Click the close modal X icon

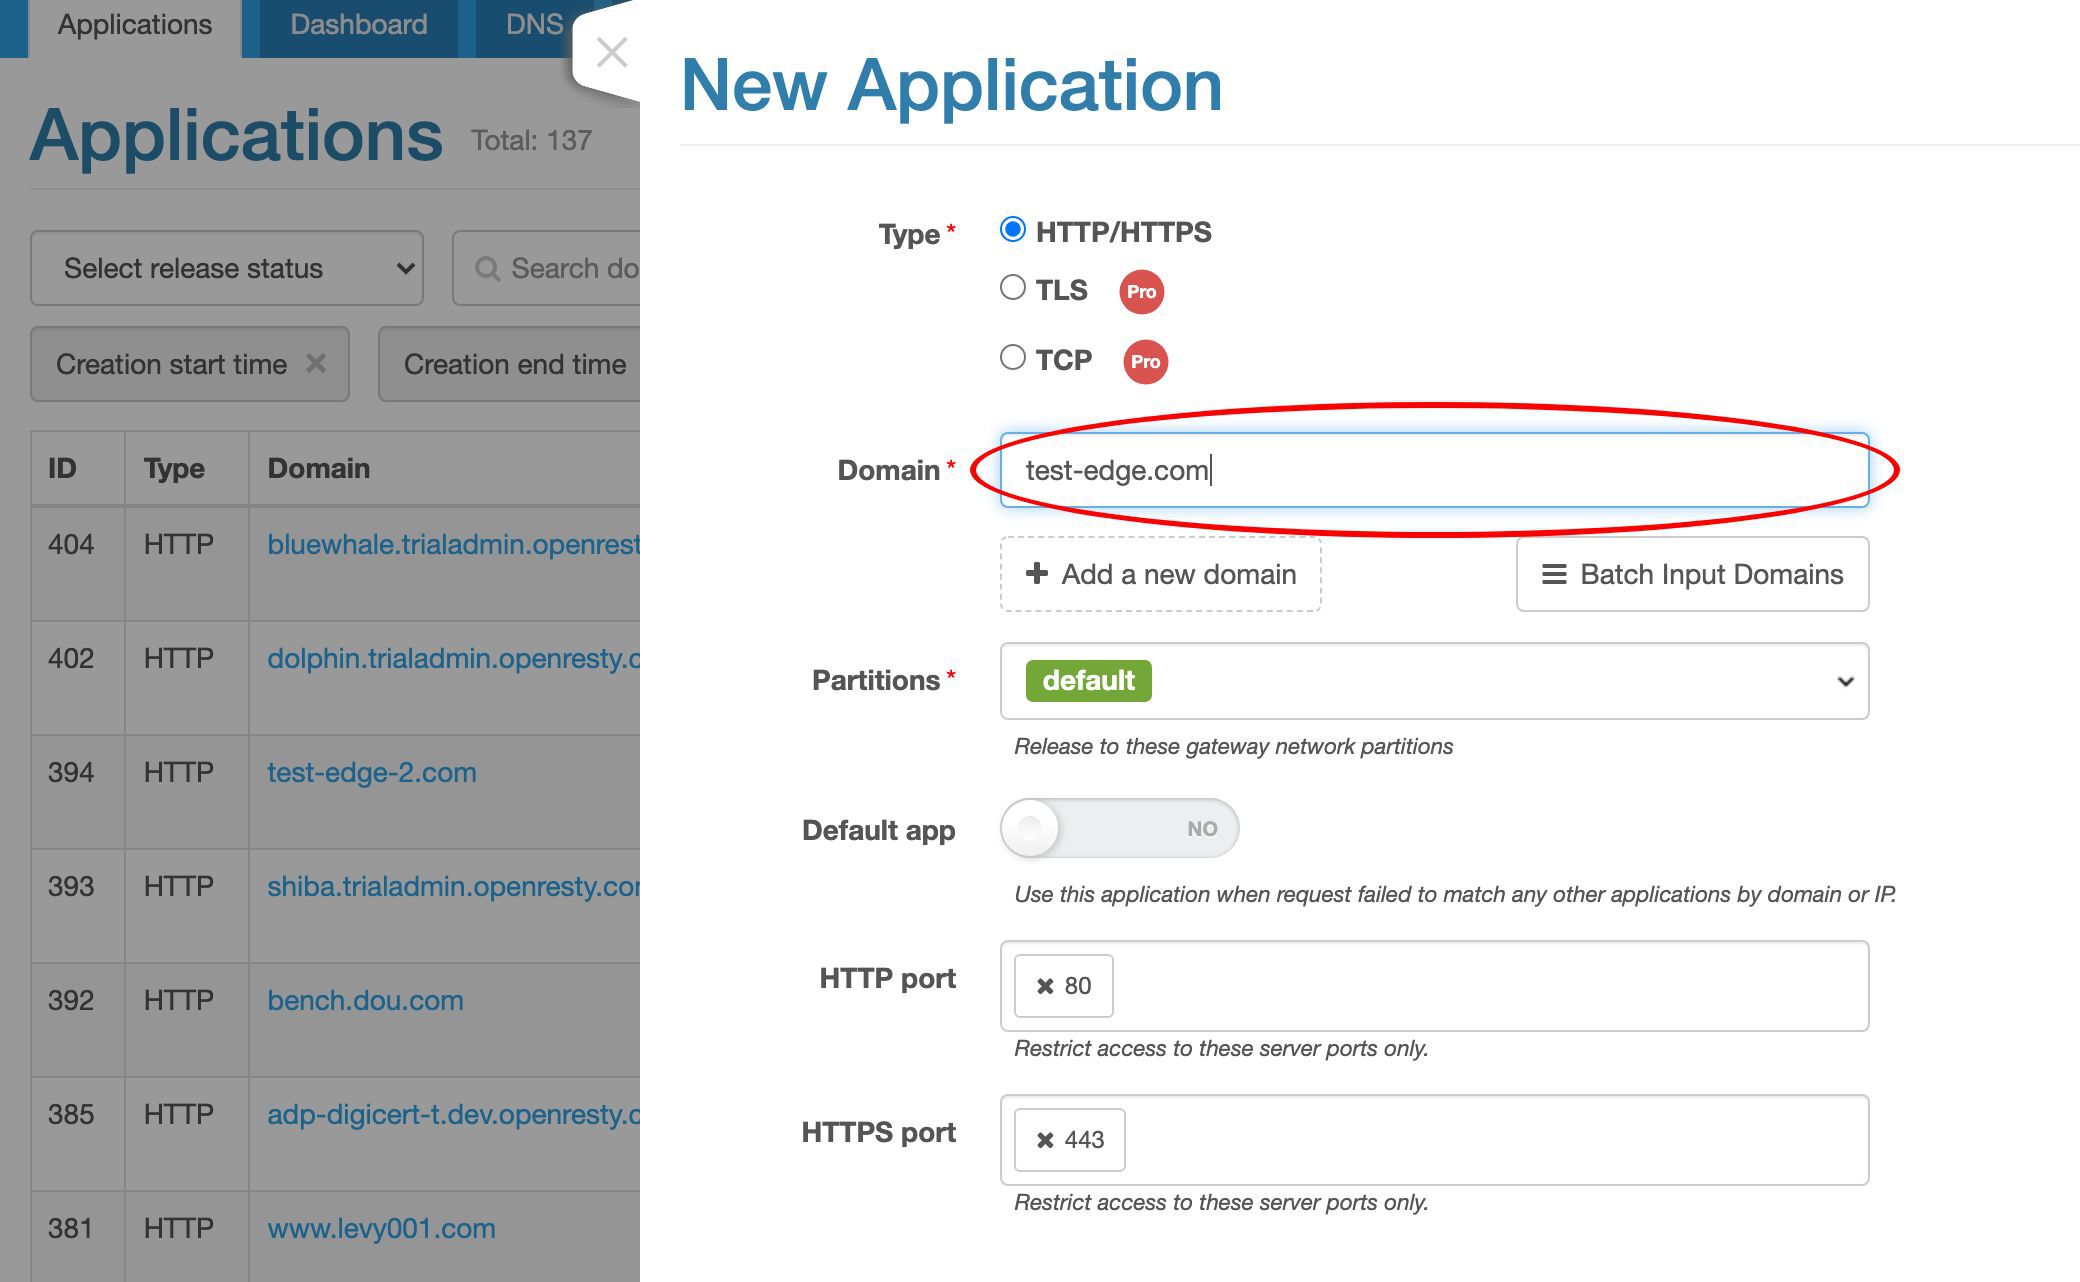click(x=609, y=51)
